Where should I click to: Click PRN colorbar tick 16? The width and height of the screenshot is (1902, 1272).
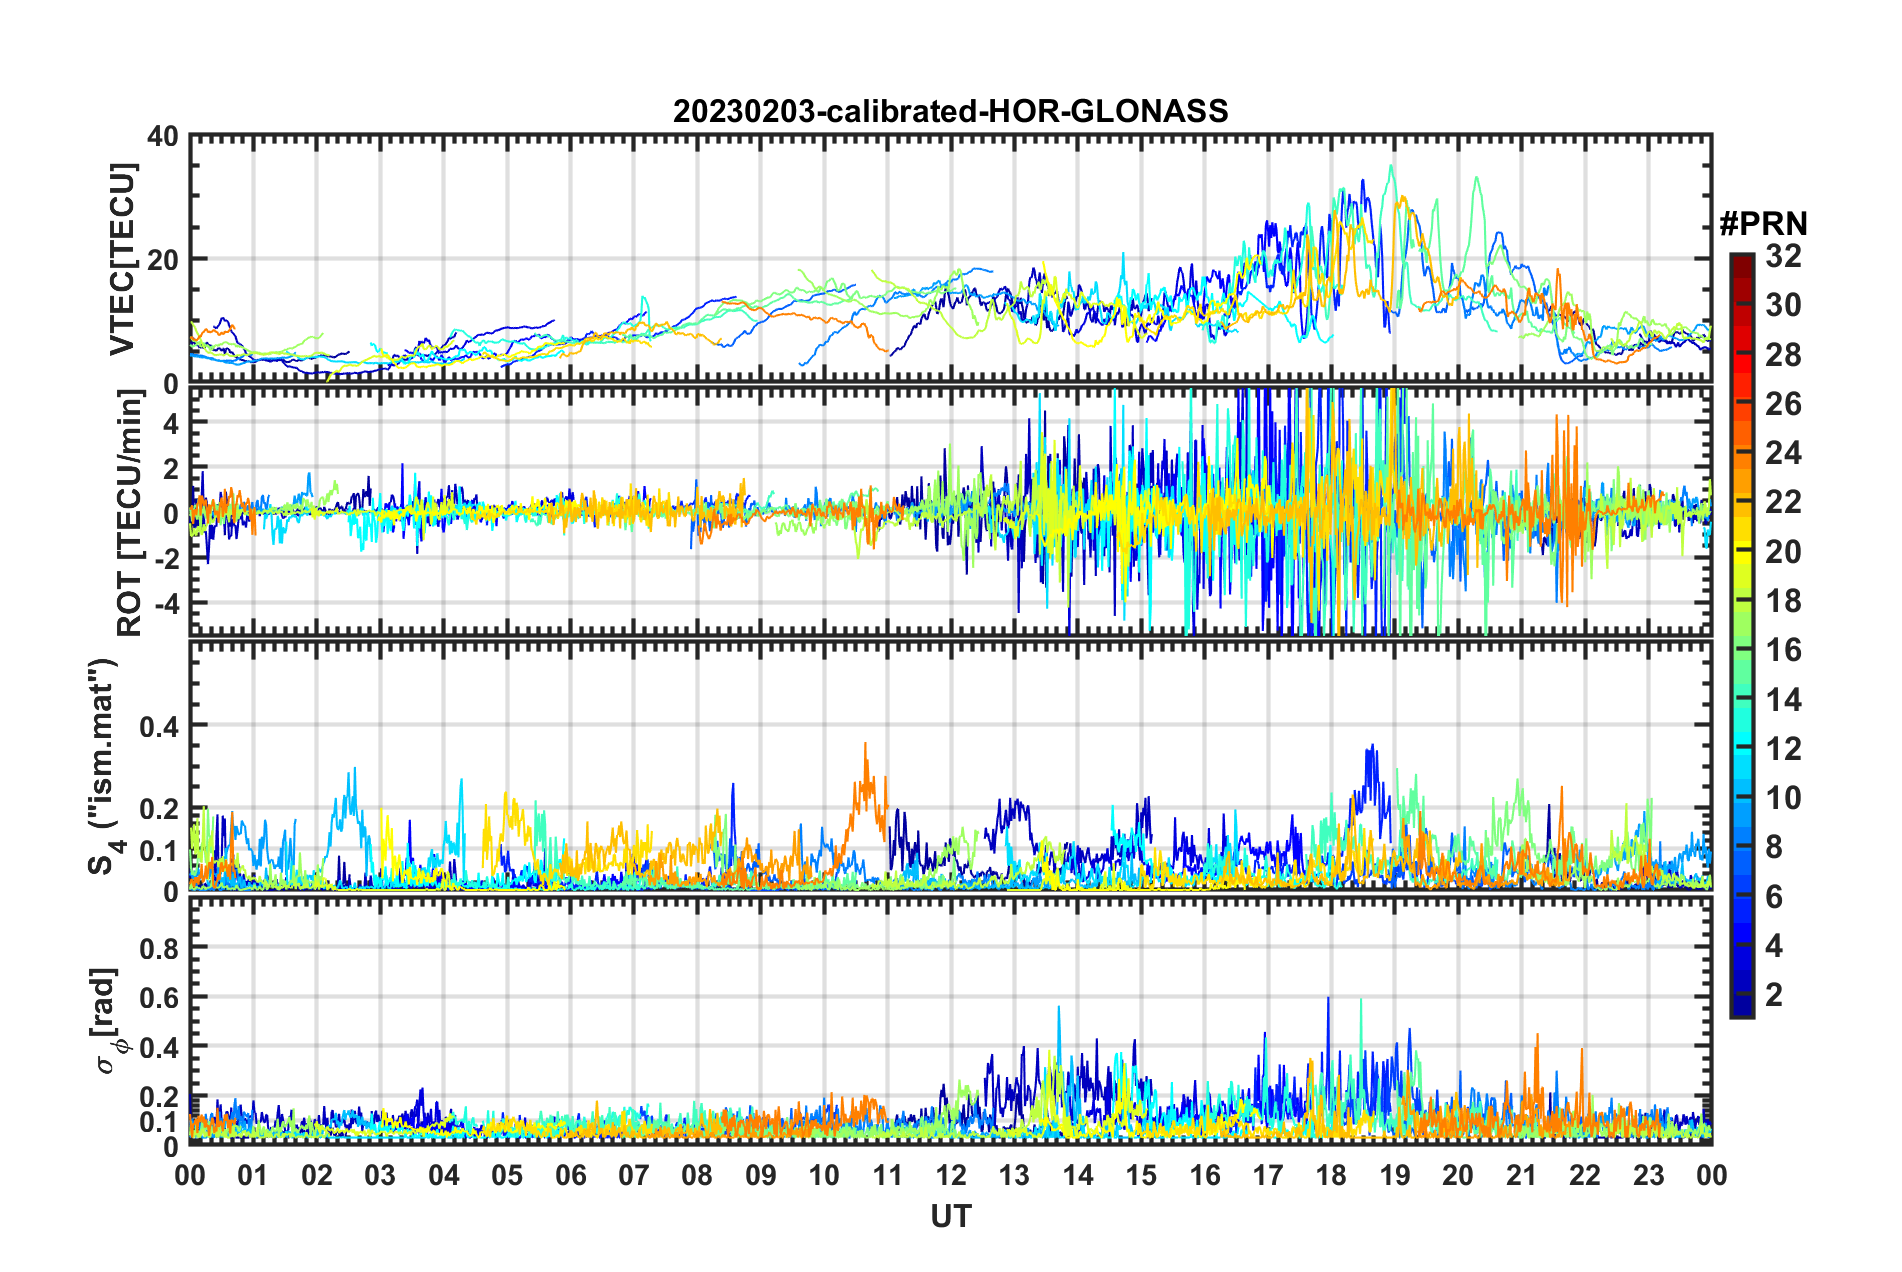tap(1784, 650)
